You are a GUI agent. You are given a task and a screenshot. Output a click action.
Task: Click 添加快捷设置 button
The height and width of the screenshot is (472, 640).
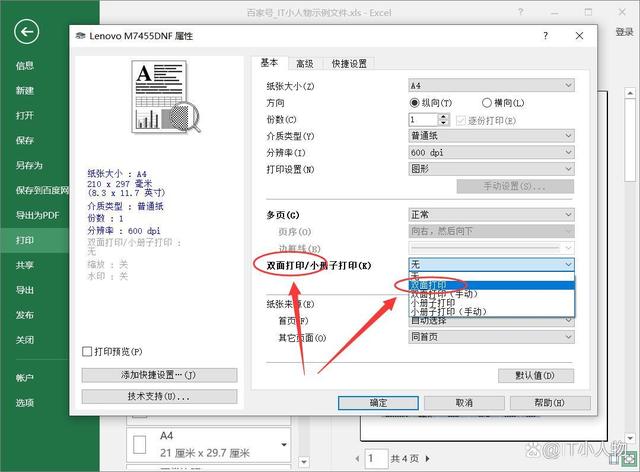(160, 375)
